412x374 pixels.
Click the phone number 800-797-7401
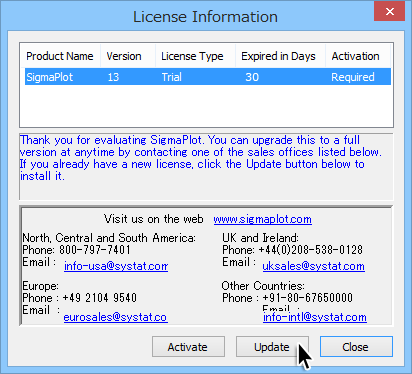click(x=95, y=250)
